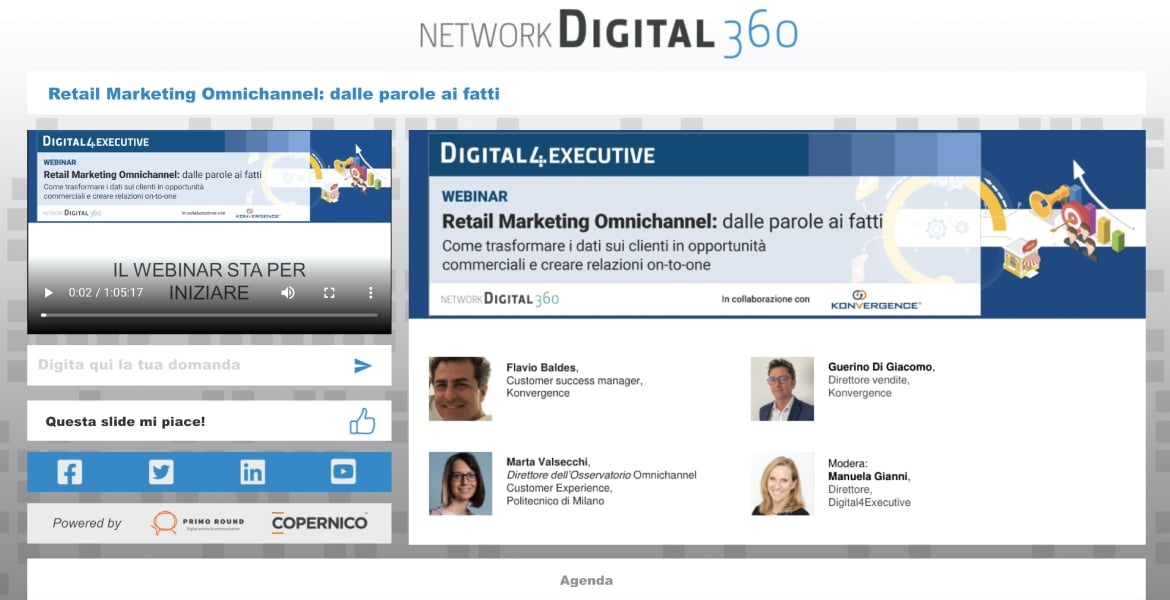Open the video more options menu
This screenshot has height=600, width=1170.
[371, 293]
